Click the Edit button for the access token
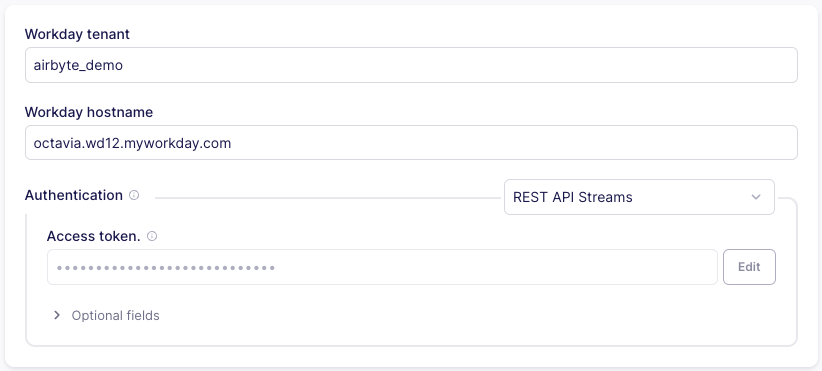Viewport: 822px width, 371px height. click(749, 267)
